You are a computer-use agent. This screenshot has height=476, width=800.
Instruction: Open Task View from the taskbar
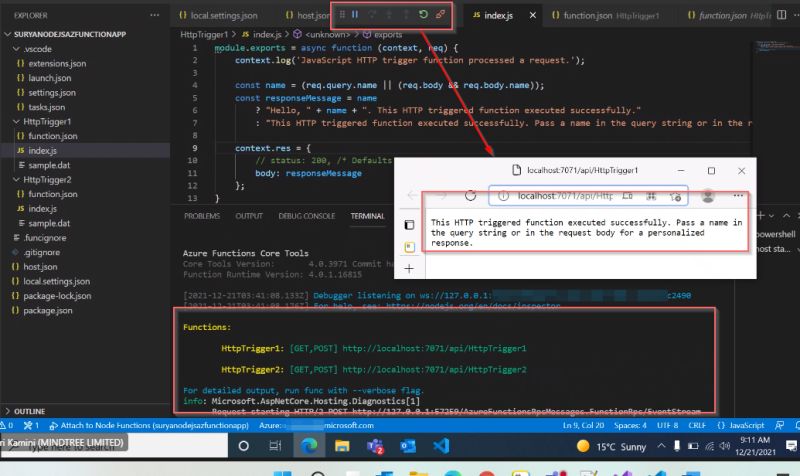pos(276,446)
